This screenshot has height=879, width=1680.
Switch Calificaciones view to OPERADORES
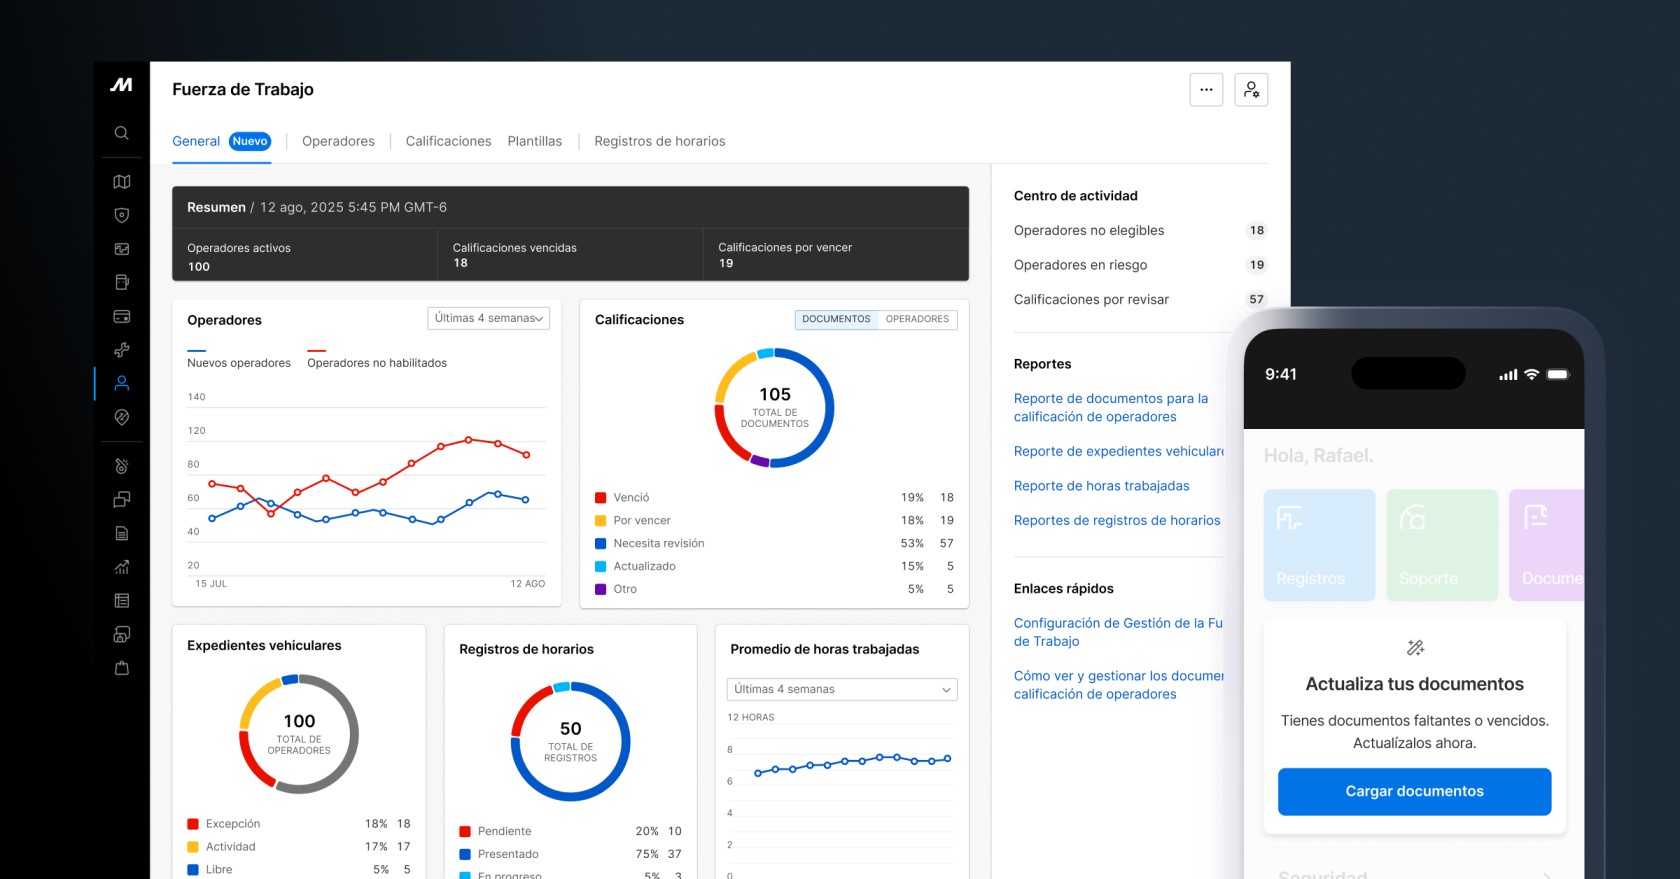pos(917,319)
